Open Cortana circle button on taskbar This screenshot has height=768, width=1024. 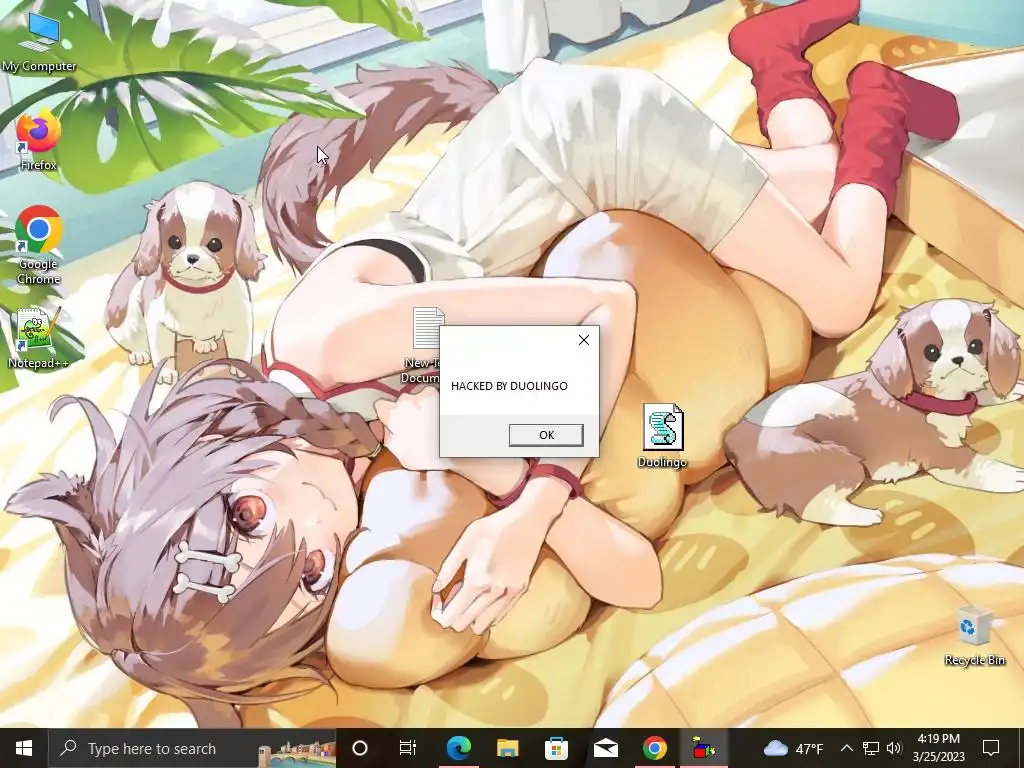[360, 748]
